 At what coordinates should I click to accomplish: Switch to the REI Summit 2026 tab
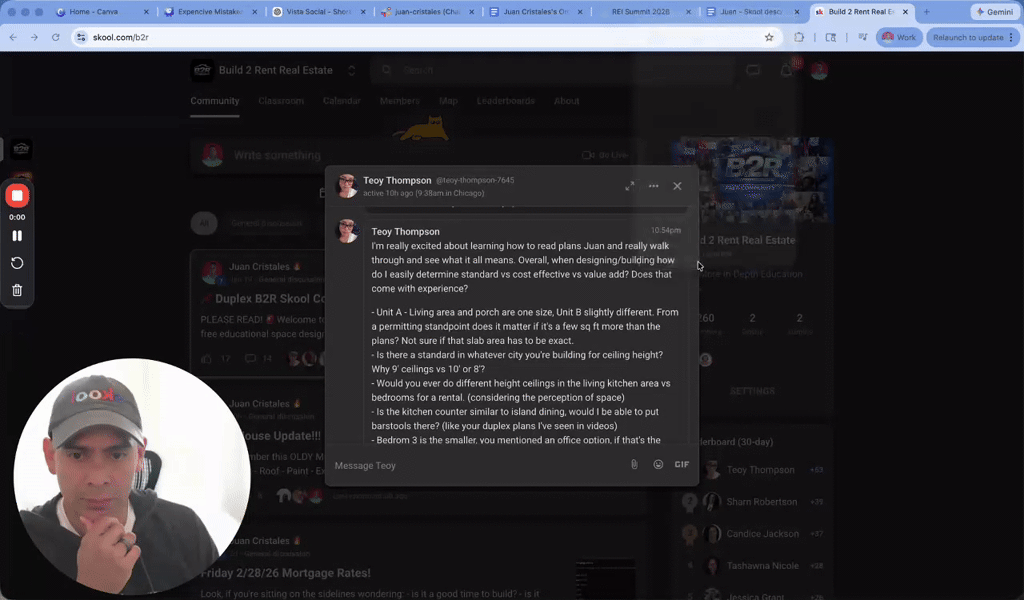coord(640,12)
